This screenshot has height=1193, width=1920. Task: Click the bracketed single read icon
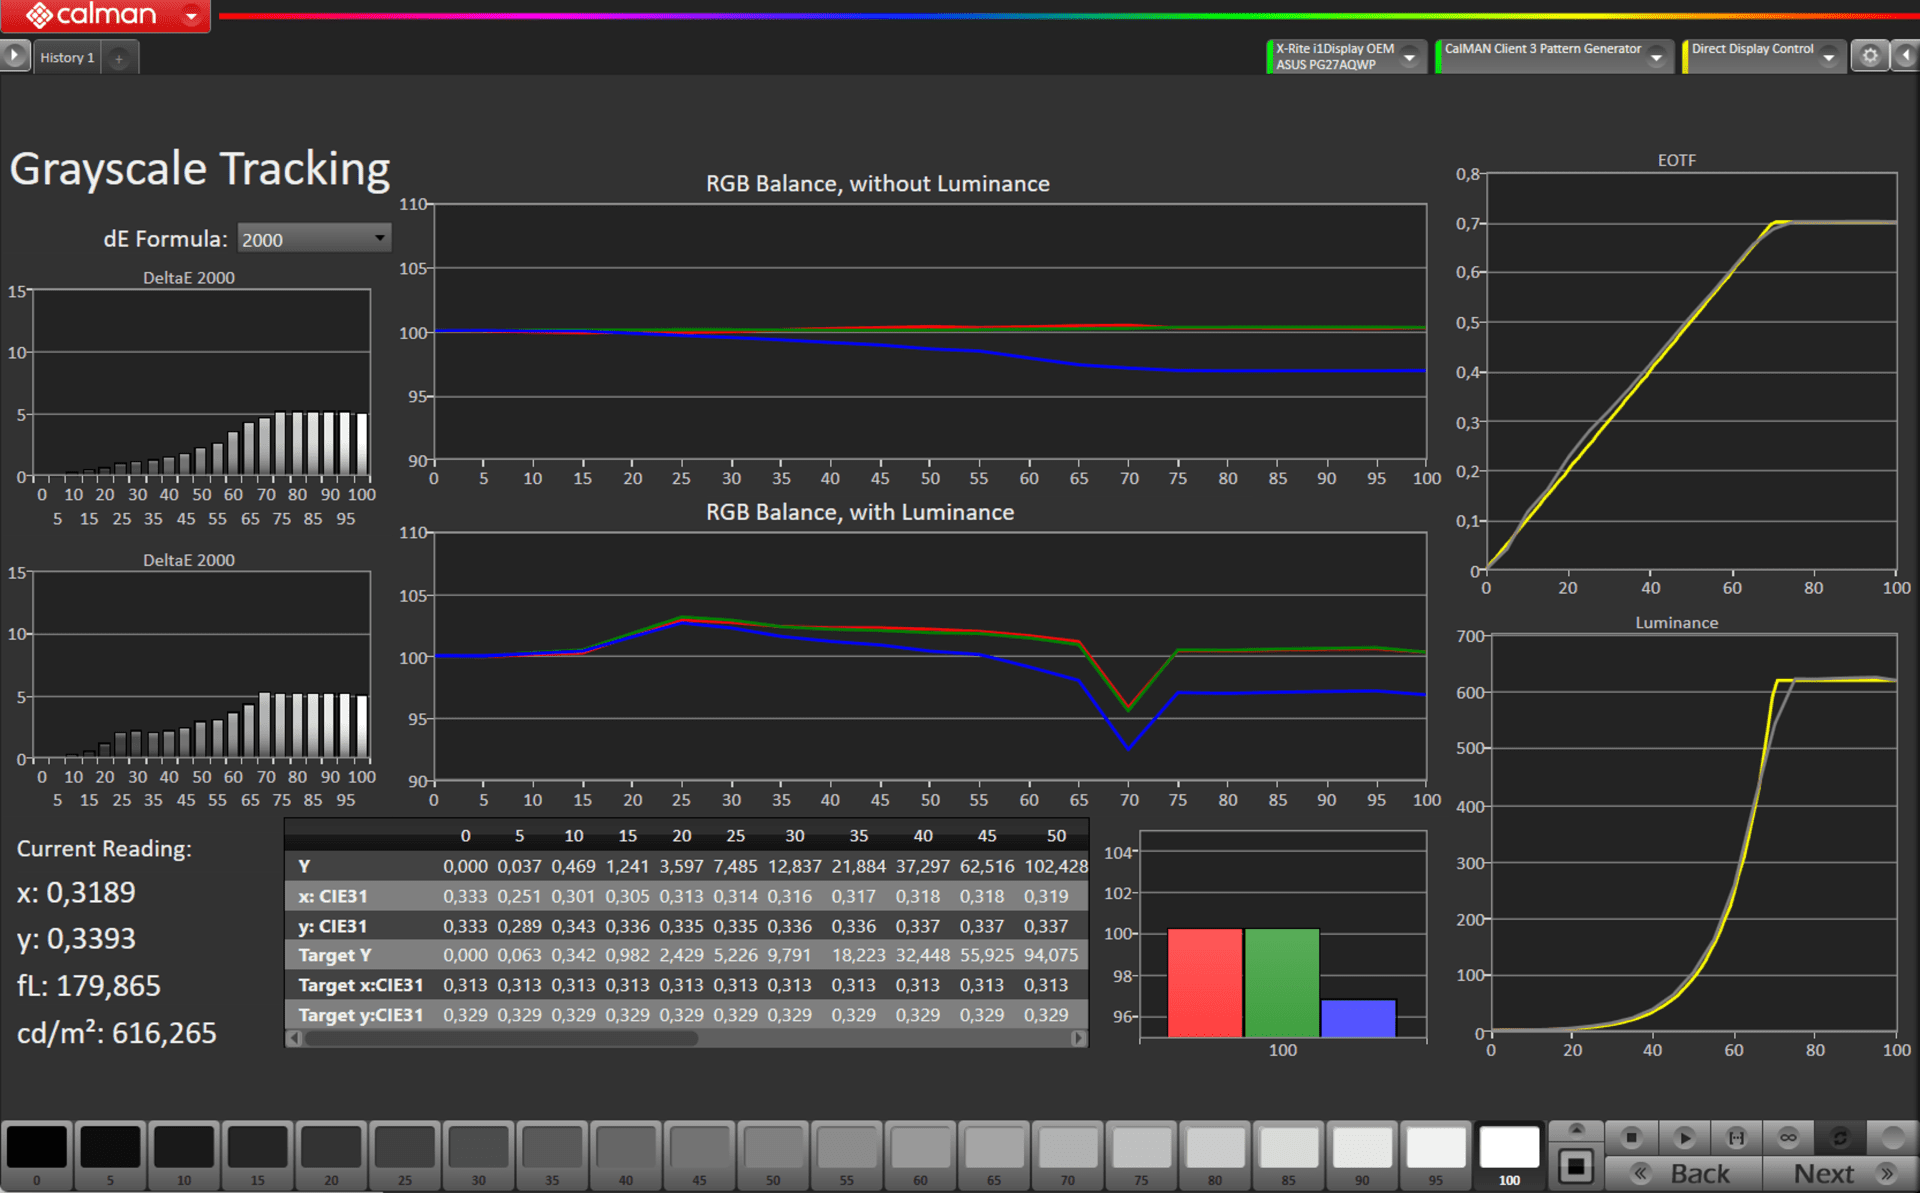click(1736, 1138)
